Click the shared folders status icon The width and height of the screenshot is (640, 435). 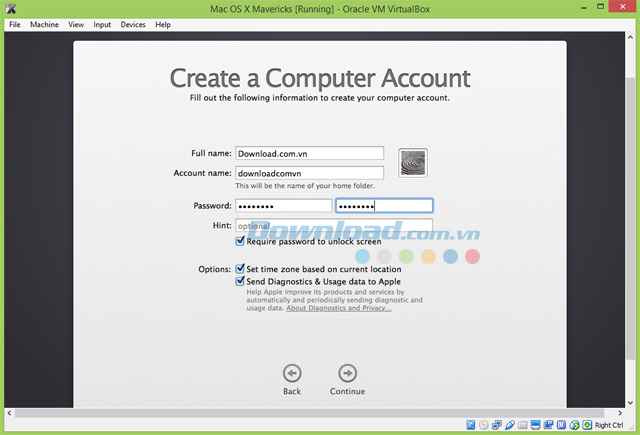pos(522,425)
